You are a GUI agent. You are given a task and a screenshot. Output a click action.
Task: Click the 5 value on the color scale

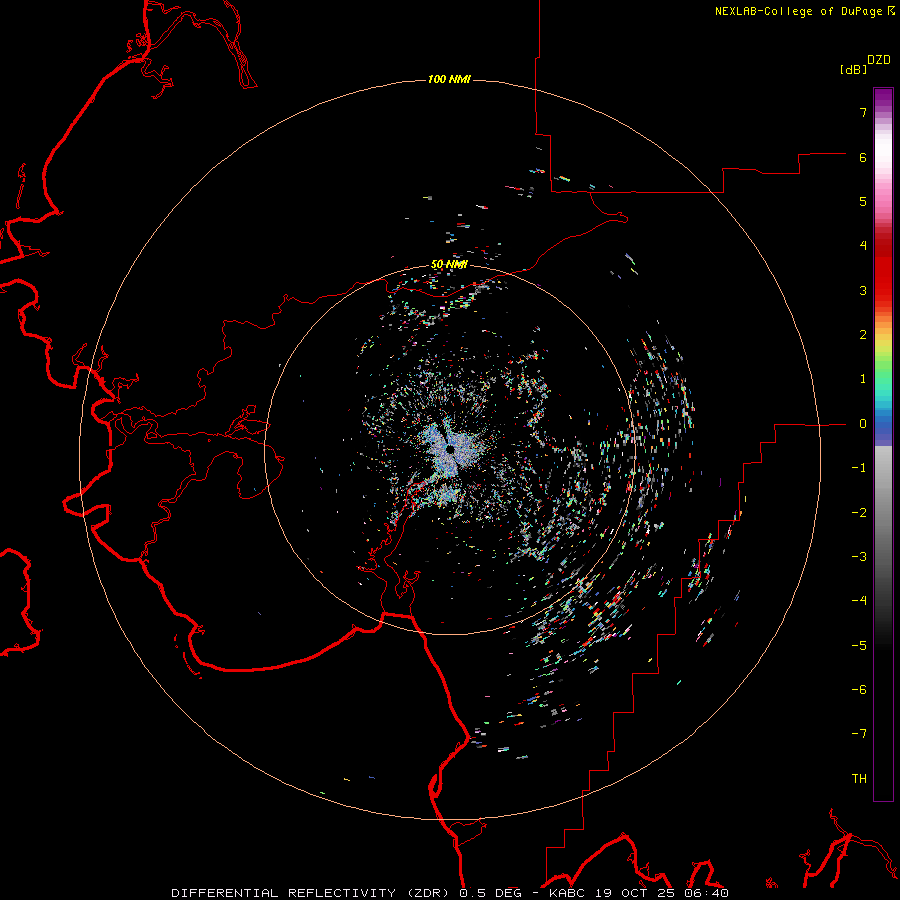(863, 201)
